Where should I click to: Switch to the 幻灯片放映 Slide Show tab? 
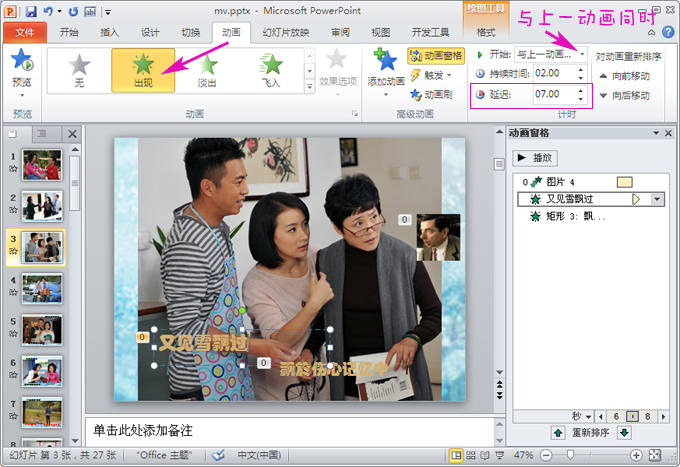coord(286,33)
